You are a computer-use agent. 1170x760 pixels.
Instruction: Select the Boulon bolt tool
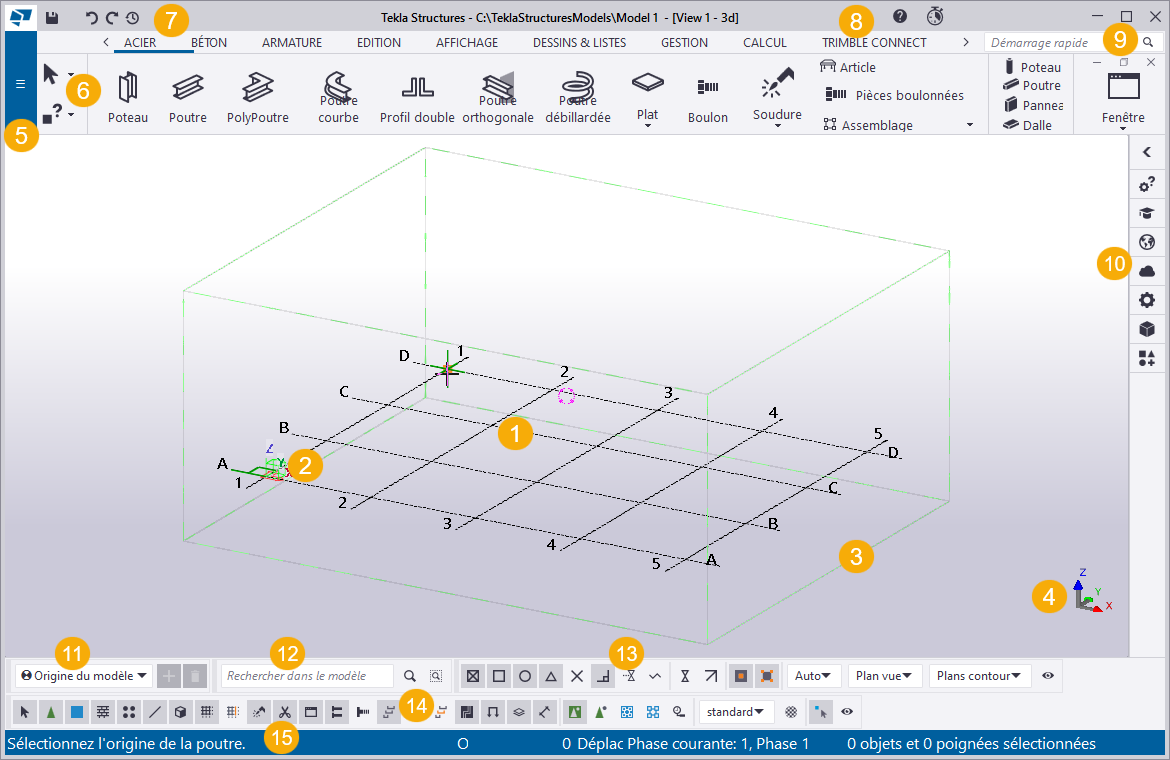point(708,95)
